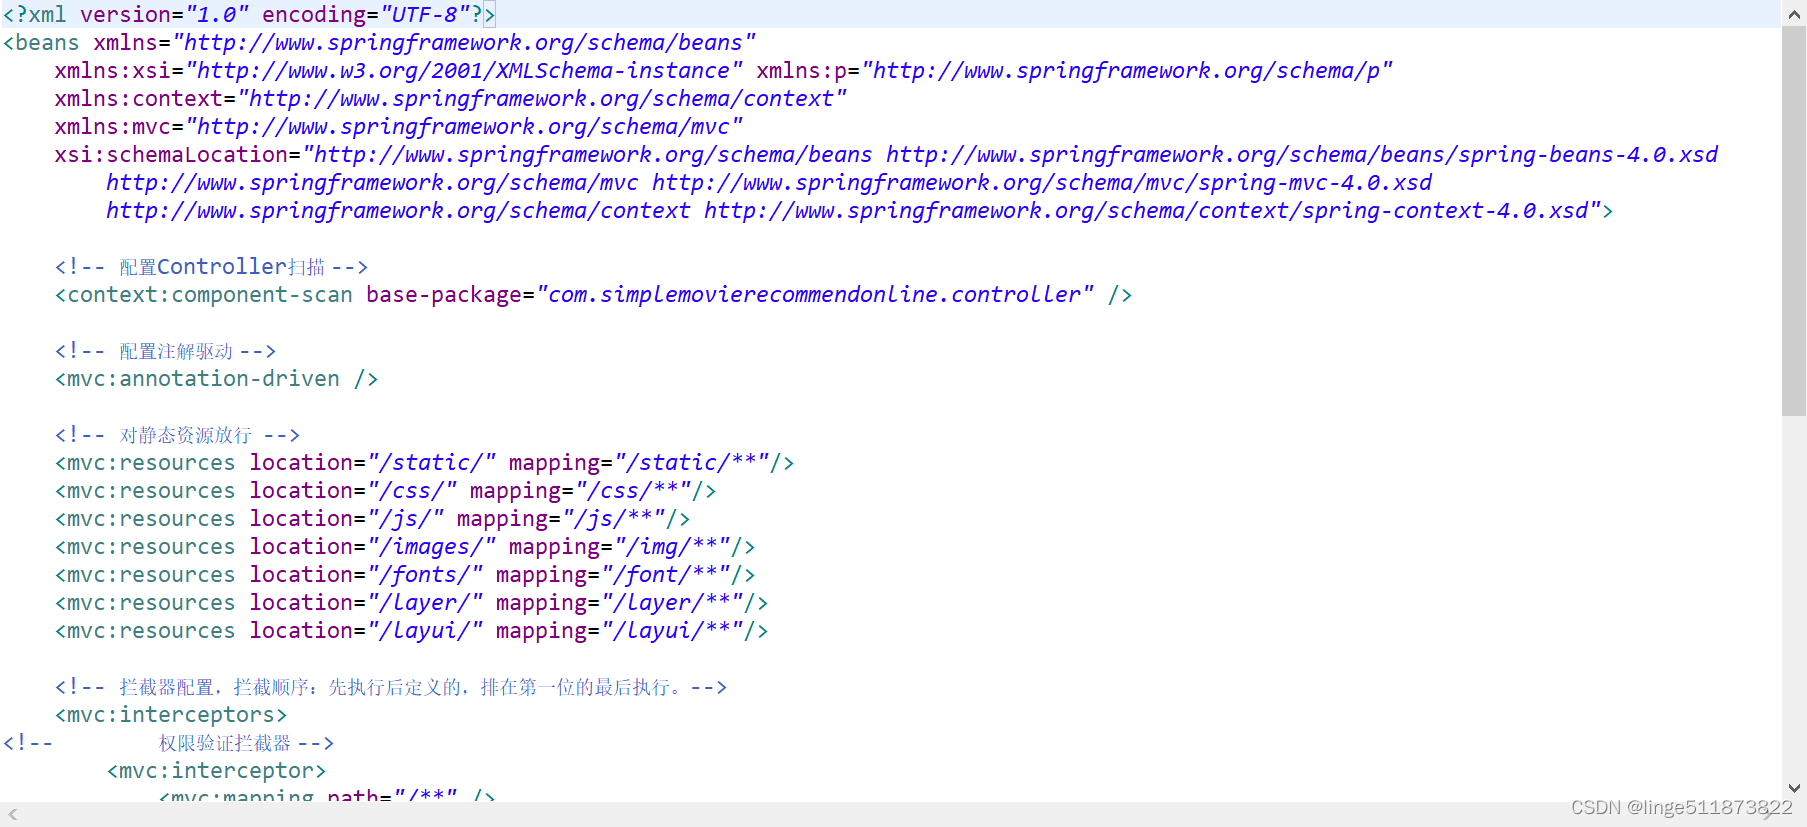This screenshot has width=1807, height=827.
Task: Click the spring-context-4.0.xsd schema line
Action: click(860, 211)
